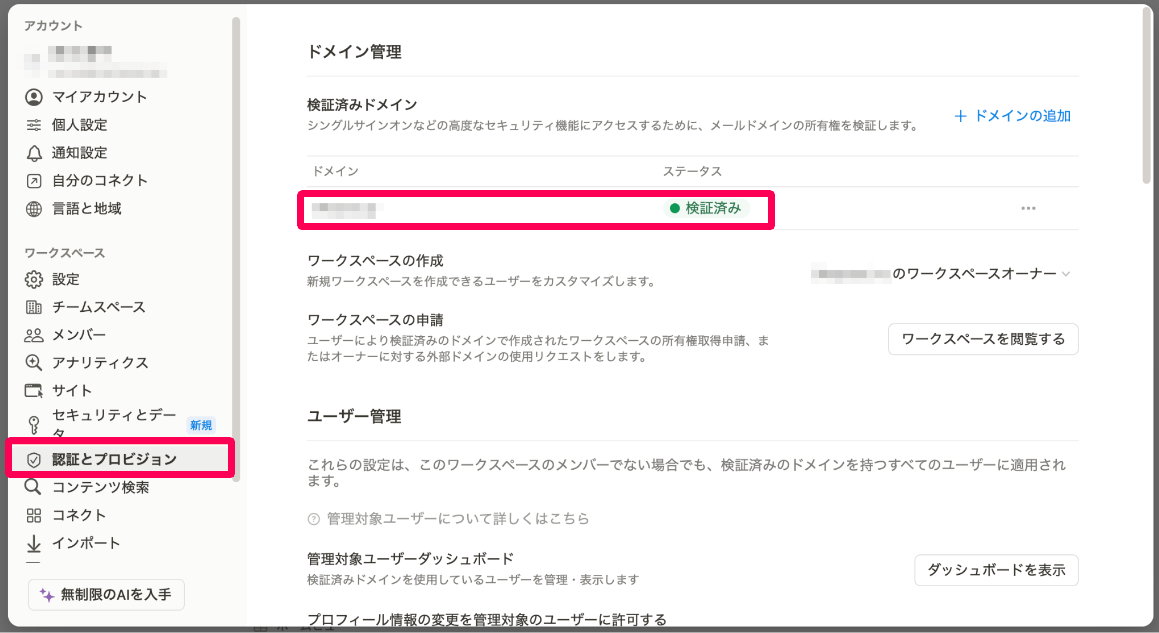The width and height of the screenshot is (1159, 633).
Task: Click the content search magnifier icon
Action: click(33, 487)
